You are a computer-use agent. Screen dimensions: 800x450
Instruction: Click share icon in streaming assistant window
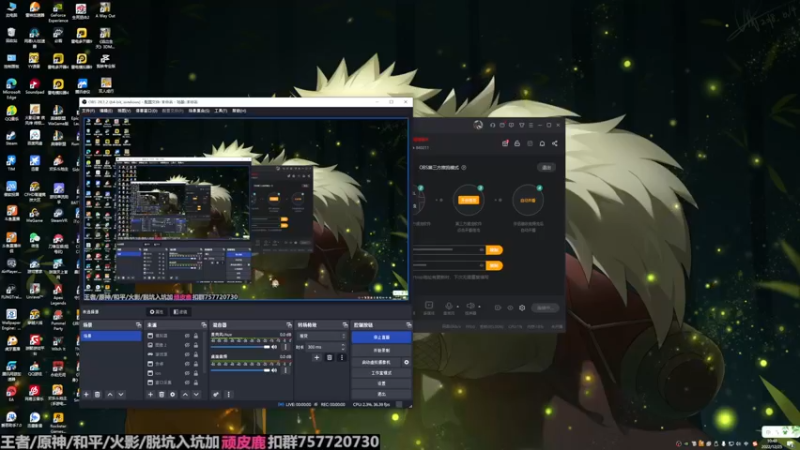click(x=555, y=143)
